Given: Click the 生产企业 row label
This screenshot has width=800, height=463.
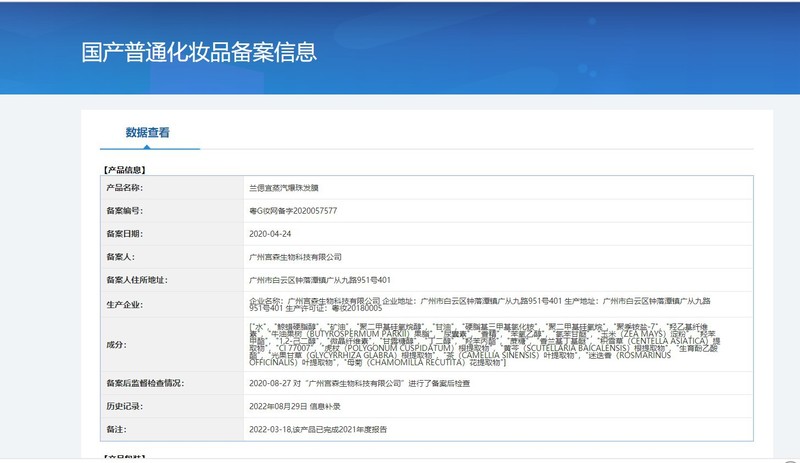Looking at the screenshot, I should click(124, 305).
